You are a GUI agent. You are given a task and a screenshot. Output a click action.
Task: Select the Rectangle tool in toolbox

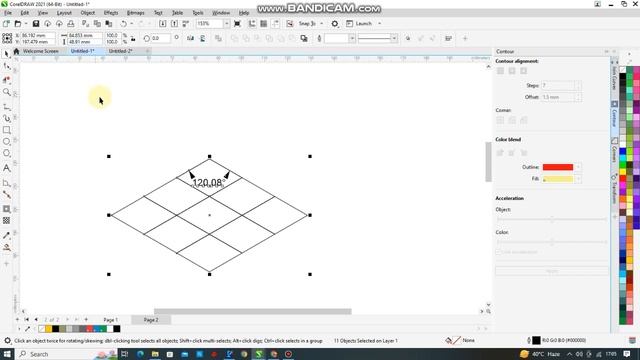(7, 130)
